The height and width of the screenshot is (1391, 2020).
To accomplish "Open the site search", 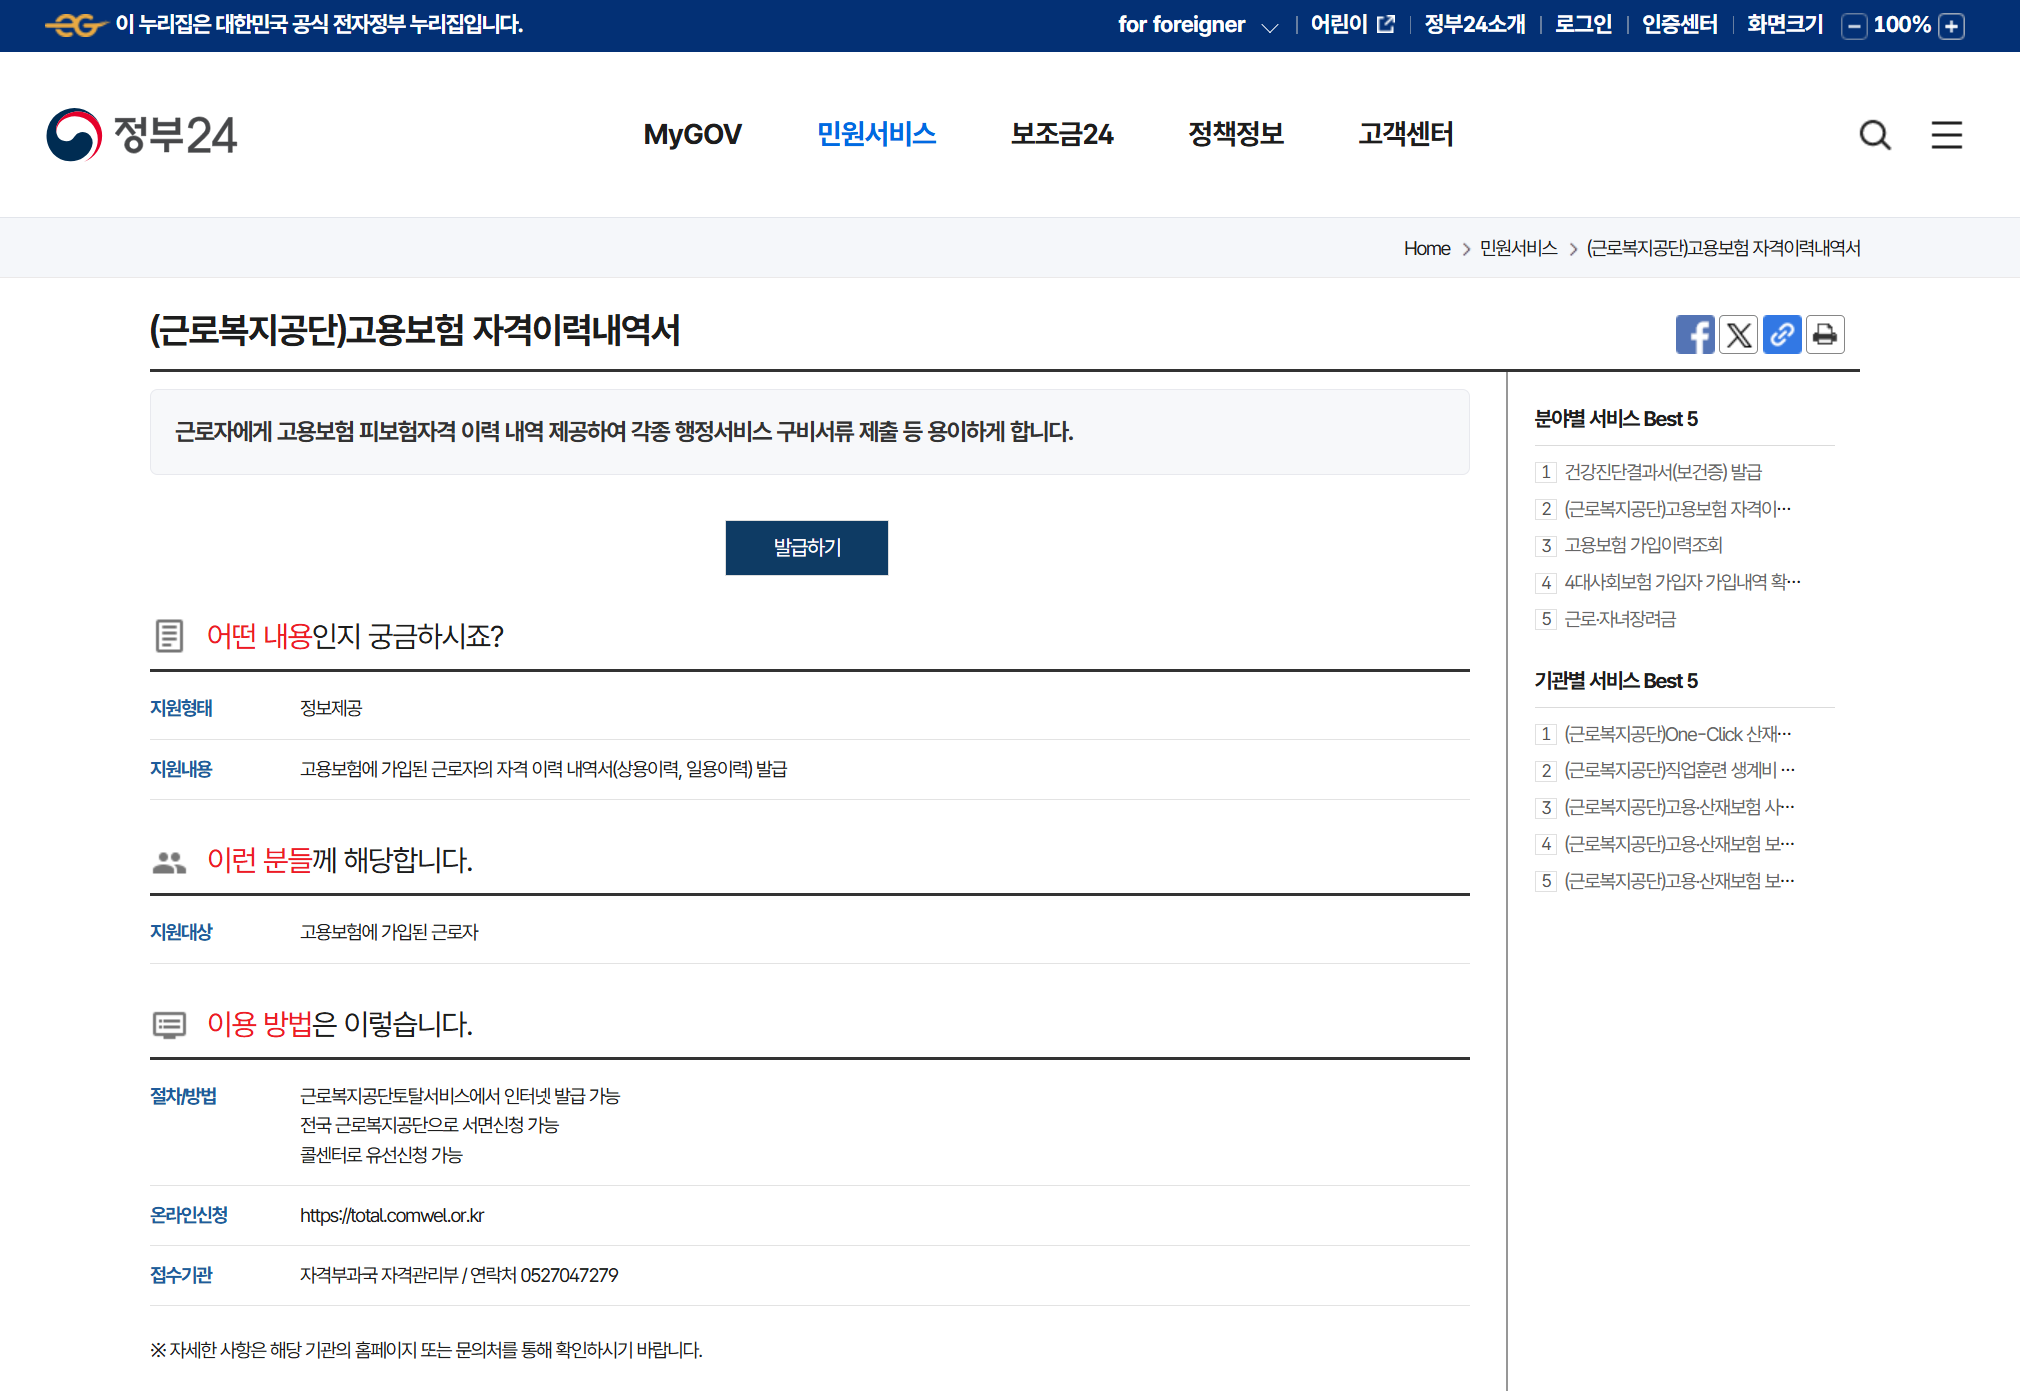I will (x=1875, y=135).
